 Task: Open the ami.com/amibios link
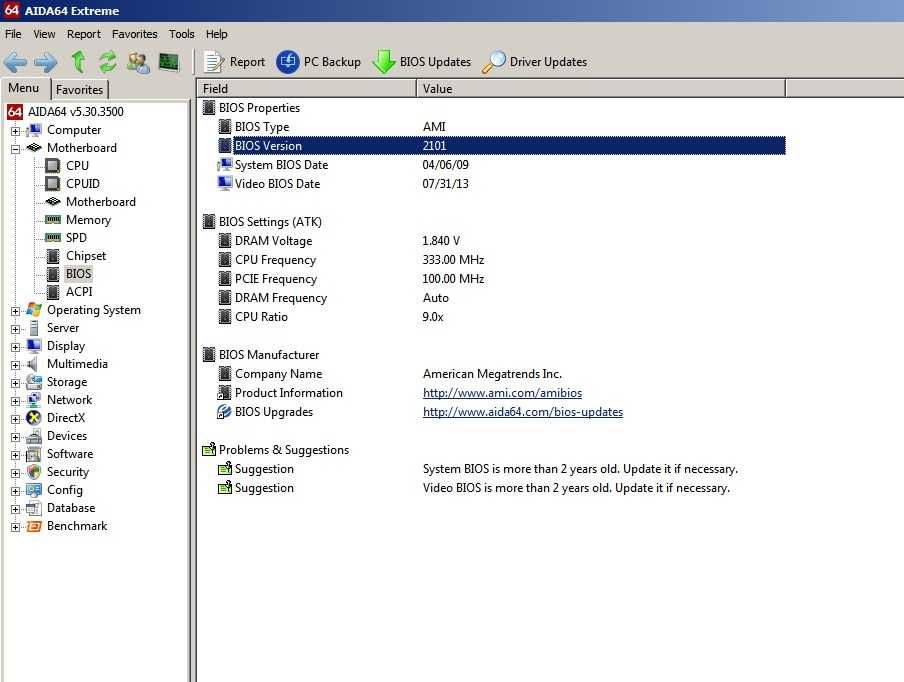pos(502,393)
